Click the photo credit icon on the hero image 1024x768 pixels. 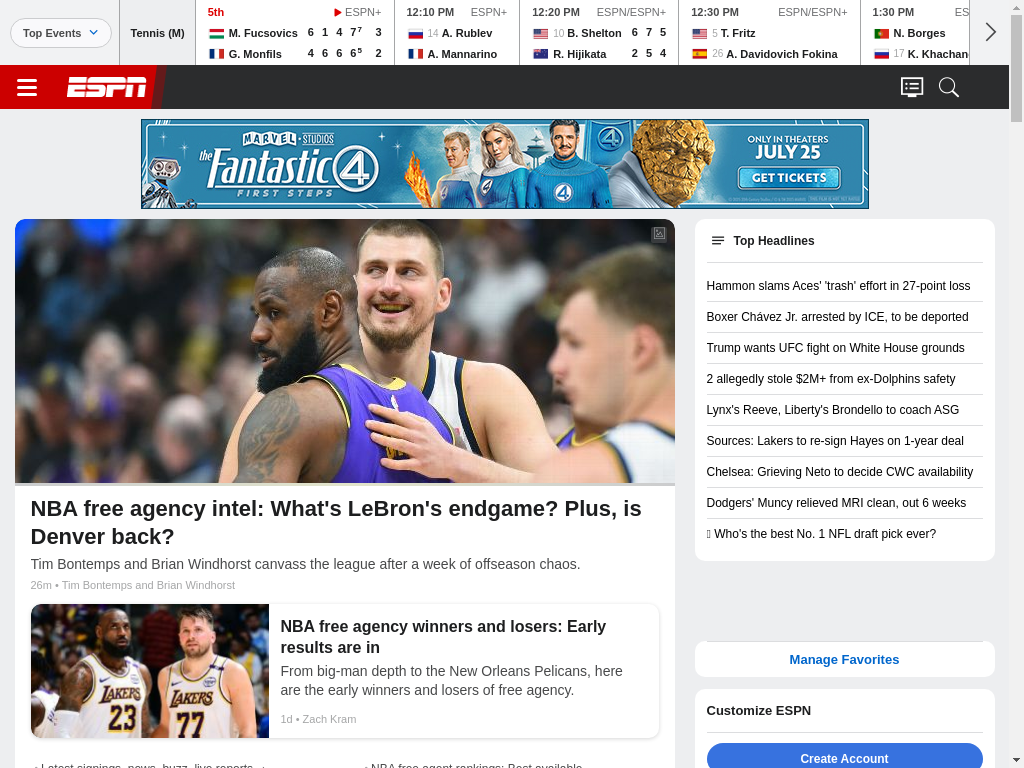pos(659,233)
